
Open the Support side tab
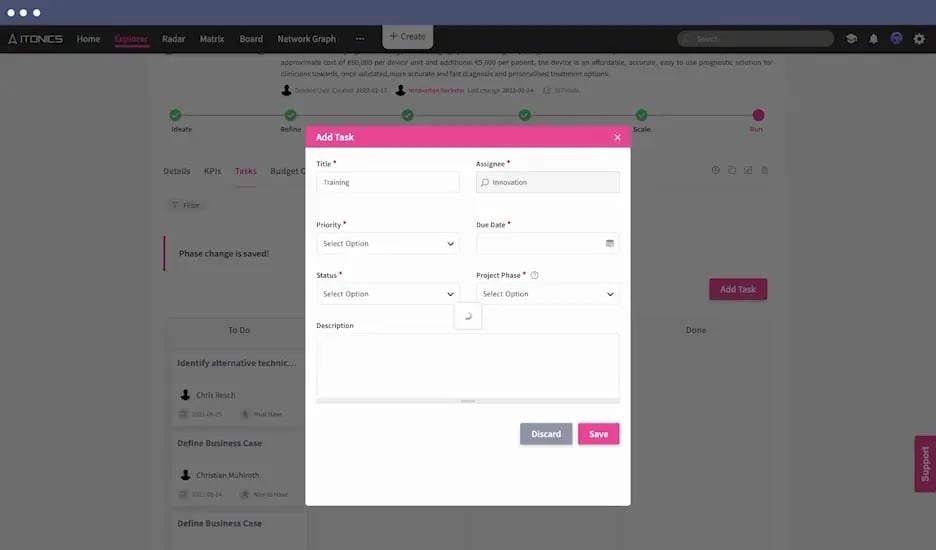tap(925, 463)
